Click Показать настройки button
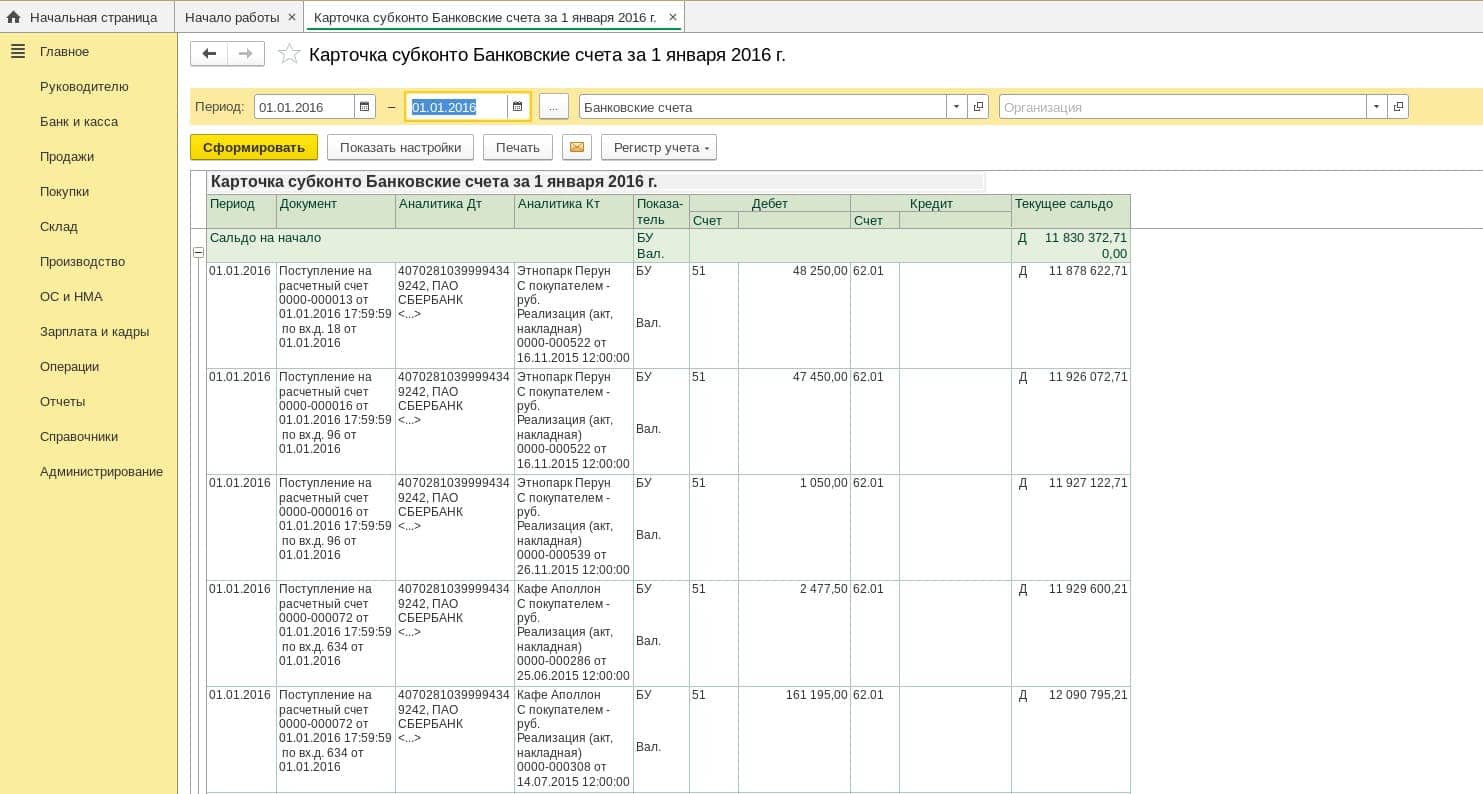1483x794 pixels. 400,148
